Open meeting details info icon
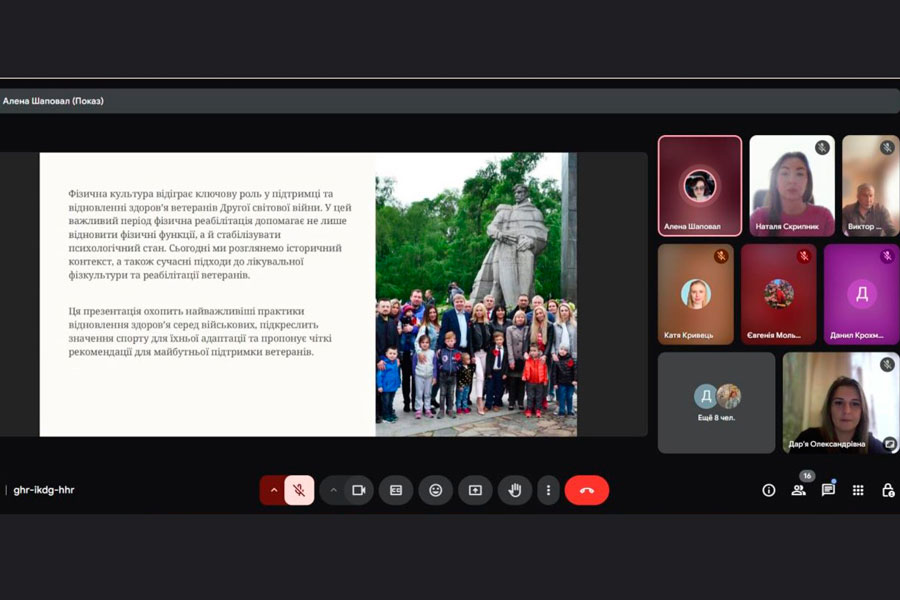The width and height of the screenshot is (900, 600). 769,490
